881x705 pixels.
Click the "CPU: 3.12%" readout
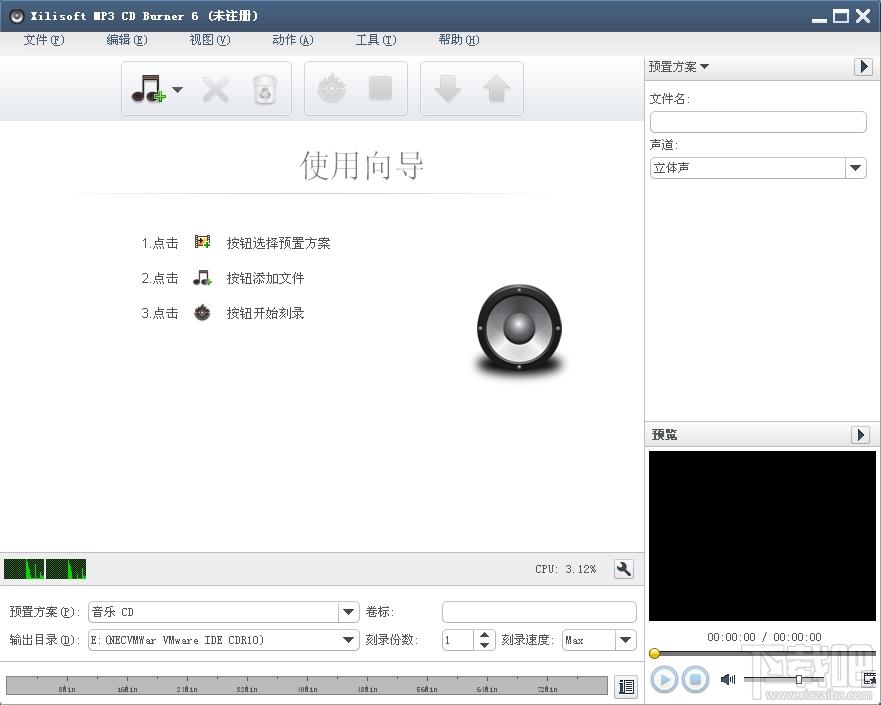566,569
